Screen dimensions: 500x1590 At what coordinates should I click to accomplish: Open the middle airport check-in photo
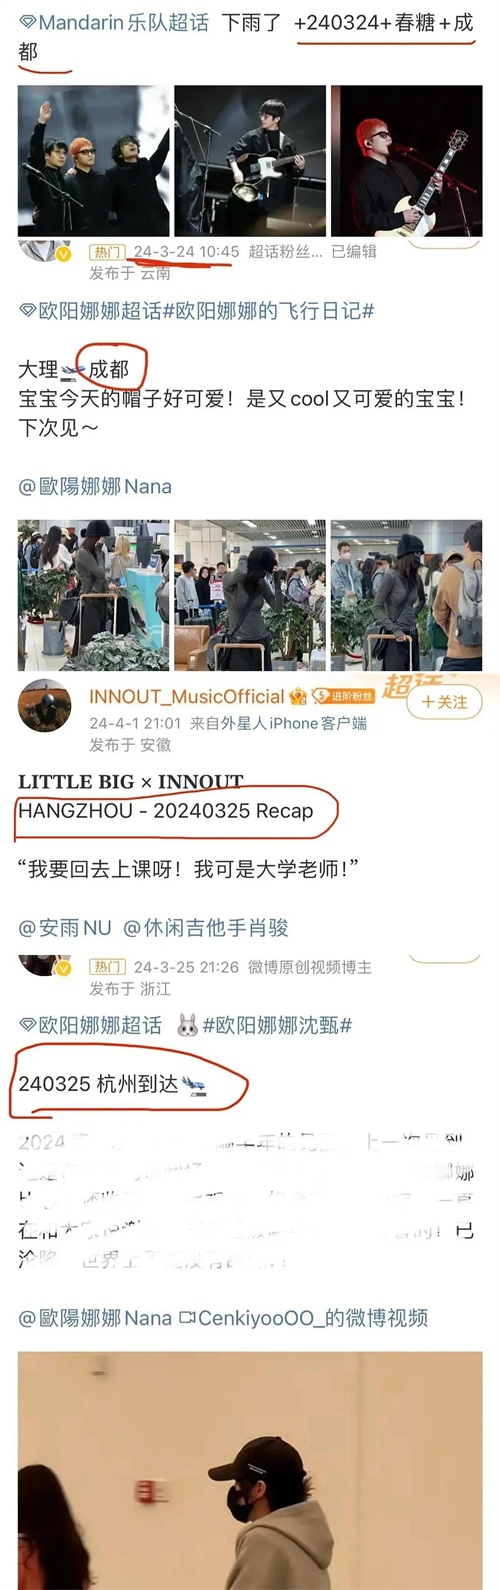point(250,595)
